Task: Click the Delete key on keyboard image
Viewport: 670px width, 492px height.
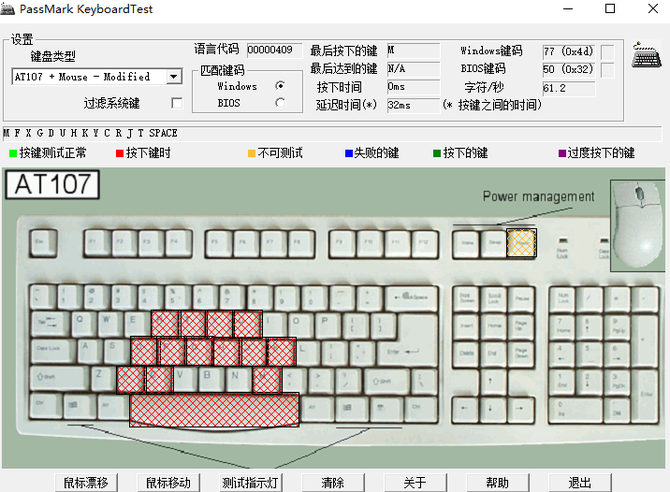Action: [466, 353]
